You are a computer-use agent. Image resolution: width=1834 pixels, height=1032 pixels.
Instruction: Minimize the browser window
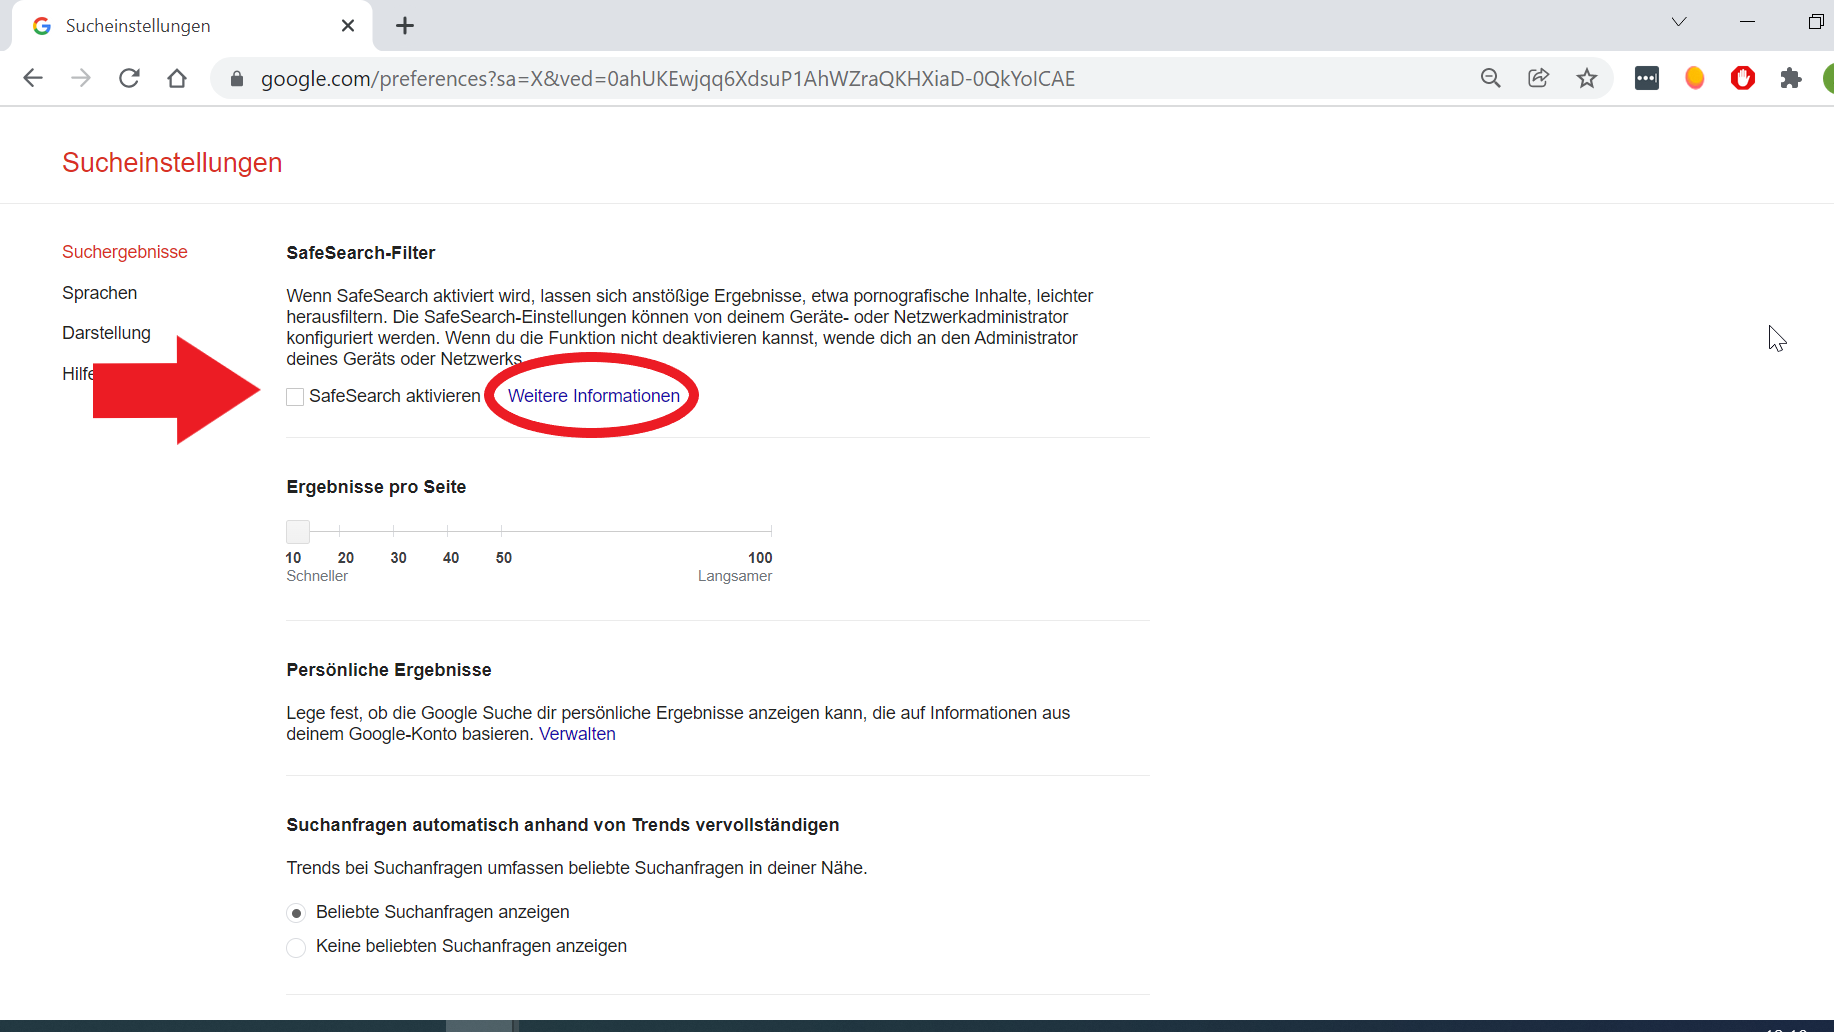click(x=1748, y=22)
